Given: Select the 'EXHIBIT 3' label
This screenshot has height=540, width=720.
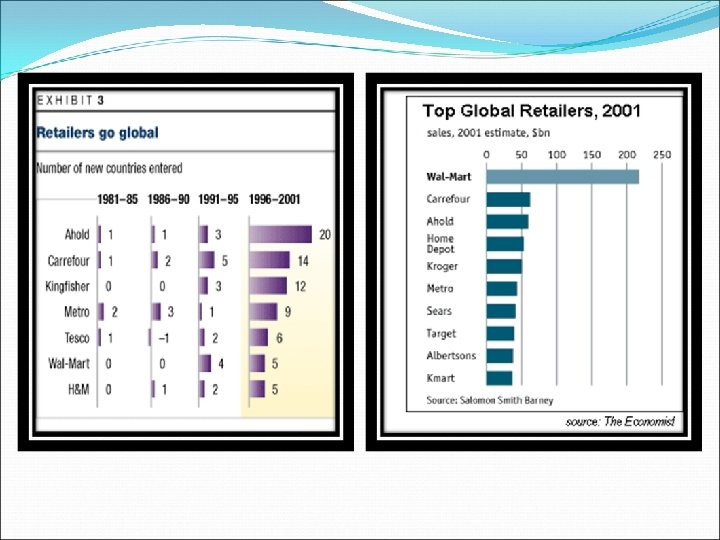Looking at the screenshot, I should tap(70, 101).
